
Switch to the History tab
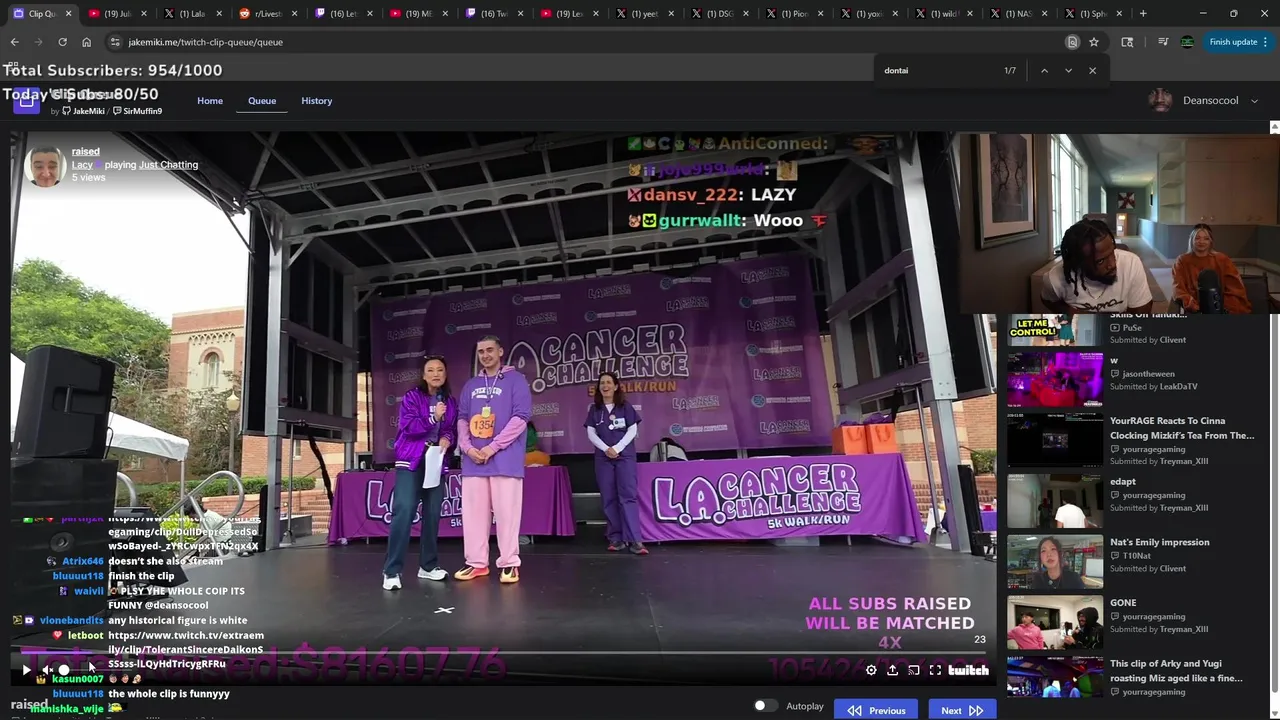tap(316, 101)
